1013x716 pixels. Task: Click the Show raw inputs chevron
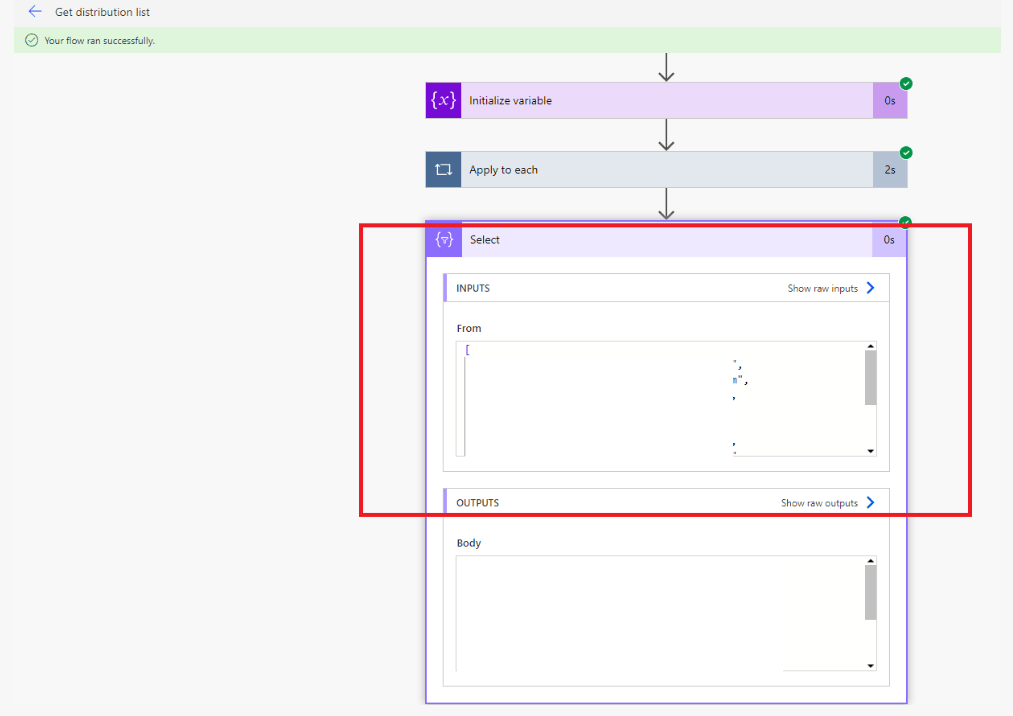click(x=870, y=288)
